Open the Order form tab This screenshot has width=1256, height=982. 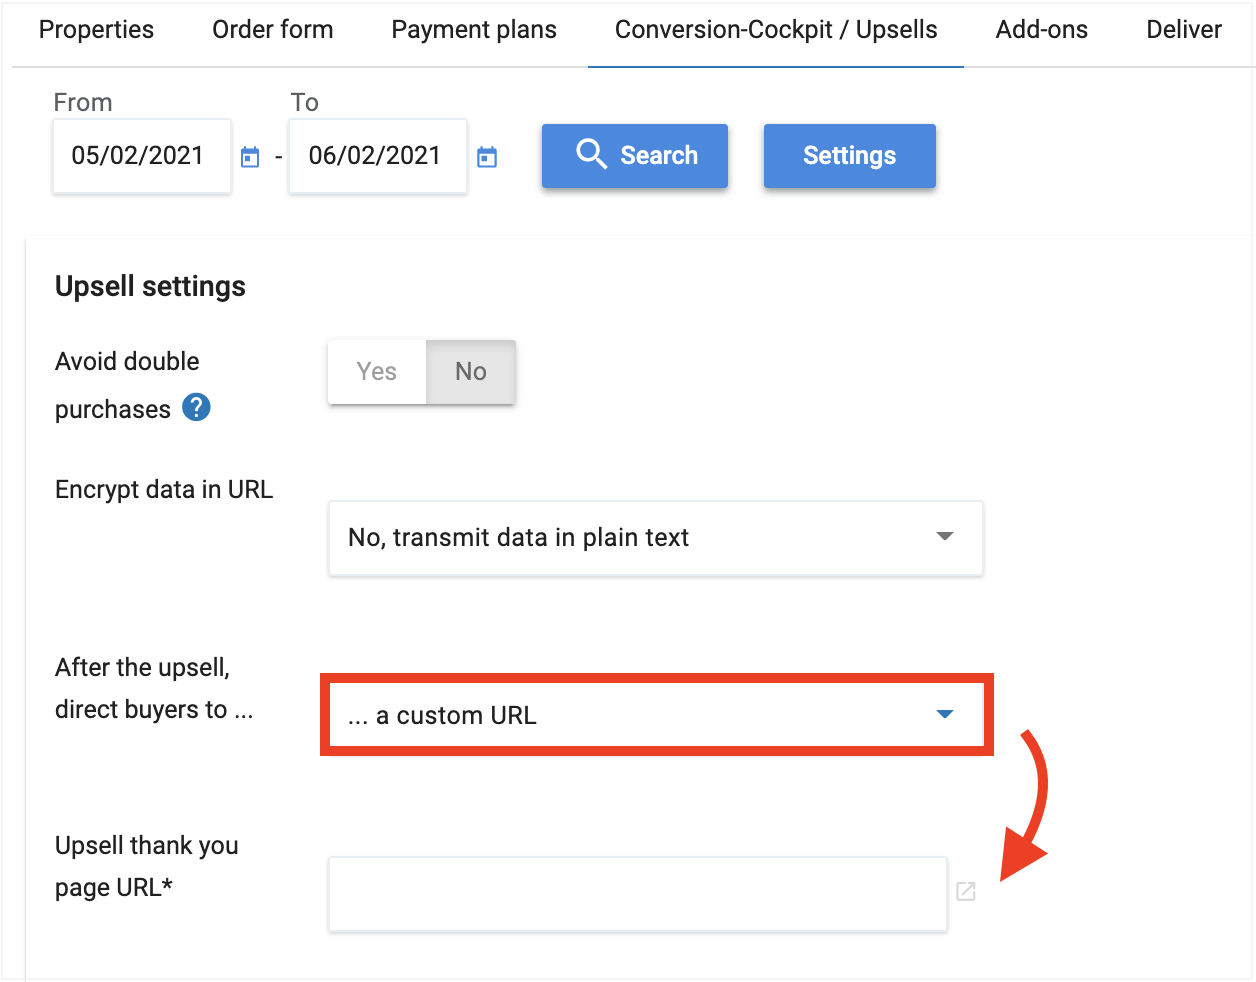pyautogui.click(x=272, y=30)
